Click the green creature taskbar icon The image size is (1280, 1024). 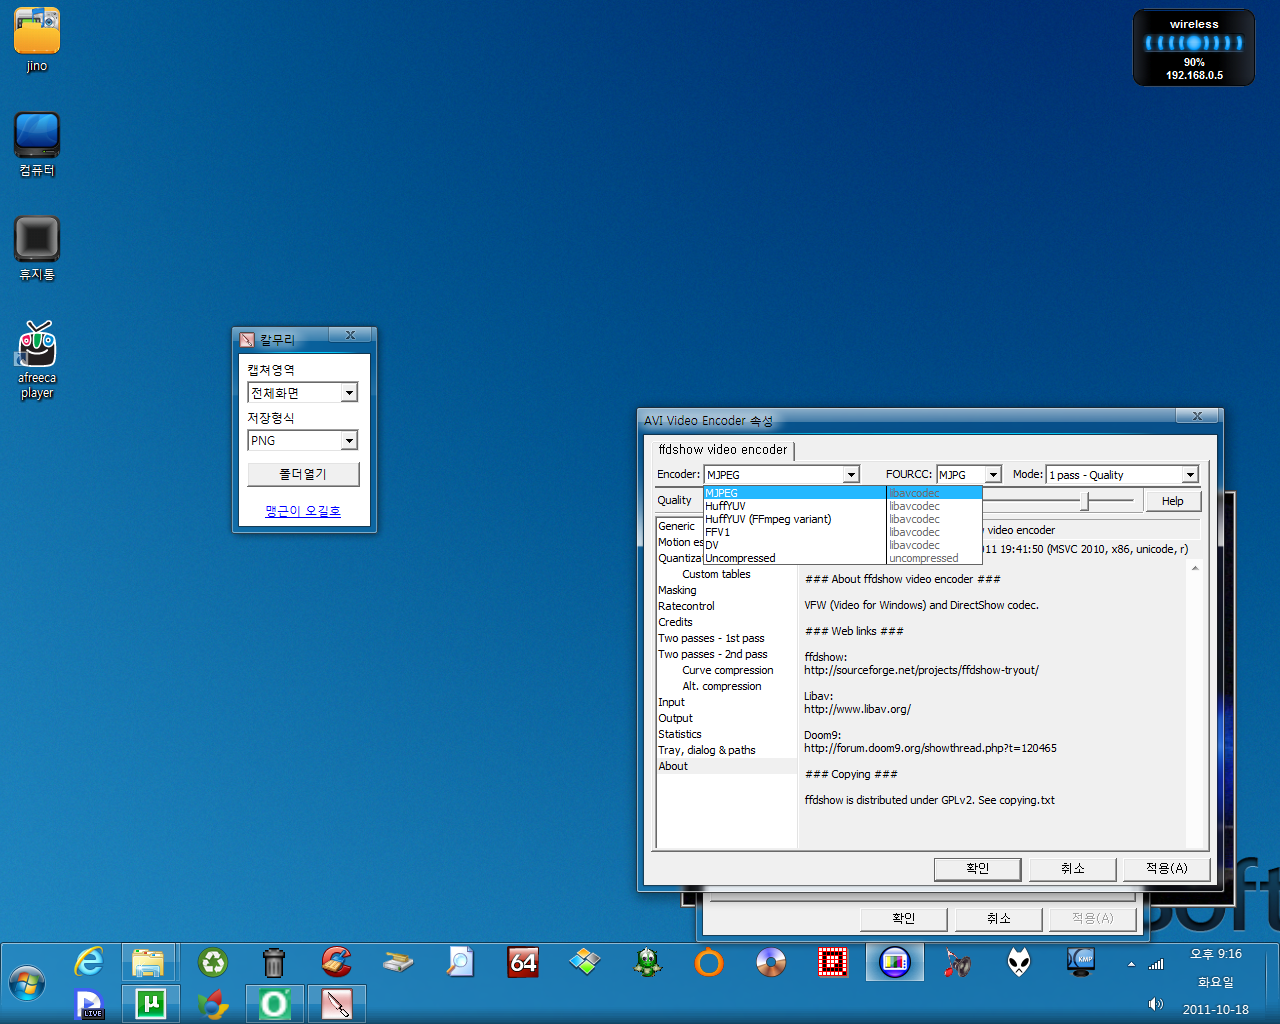click(x=647, y=962)
